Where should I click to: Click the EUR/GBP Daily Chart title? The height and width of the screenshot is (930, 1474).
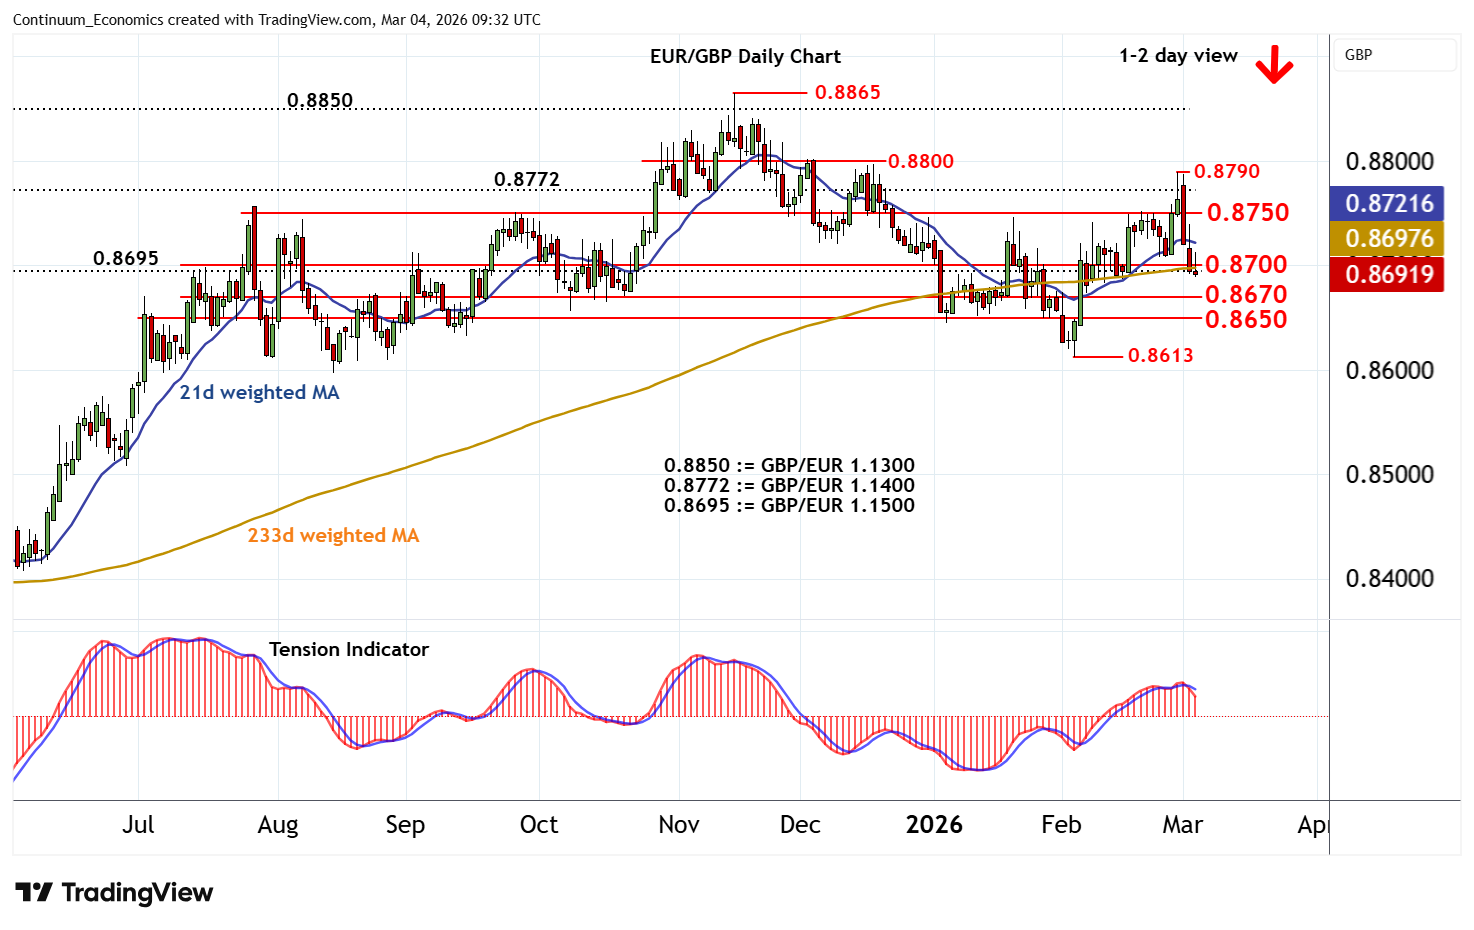click(745, 57)
